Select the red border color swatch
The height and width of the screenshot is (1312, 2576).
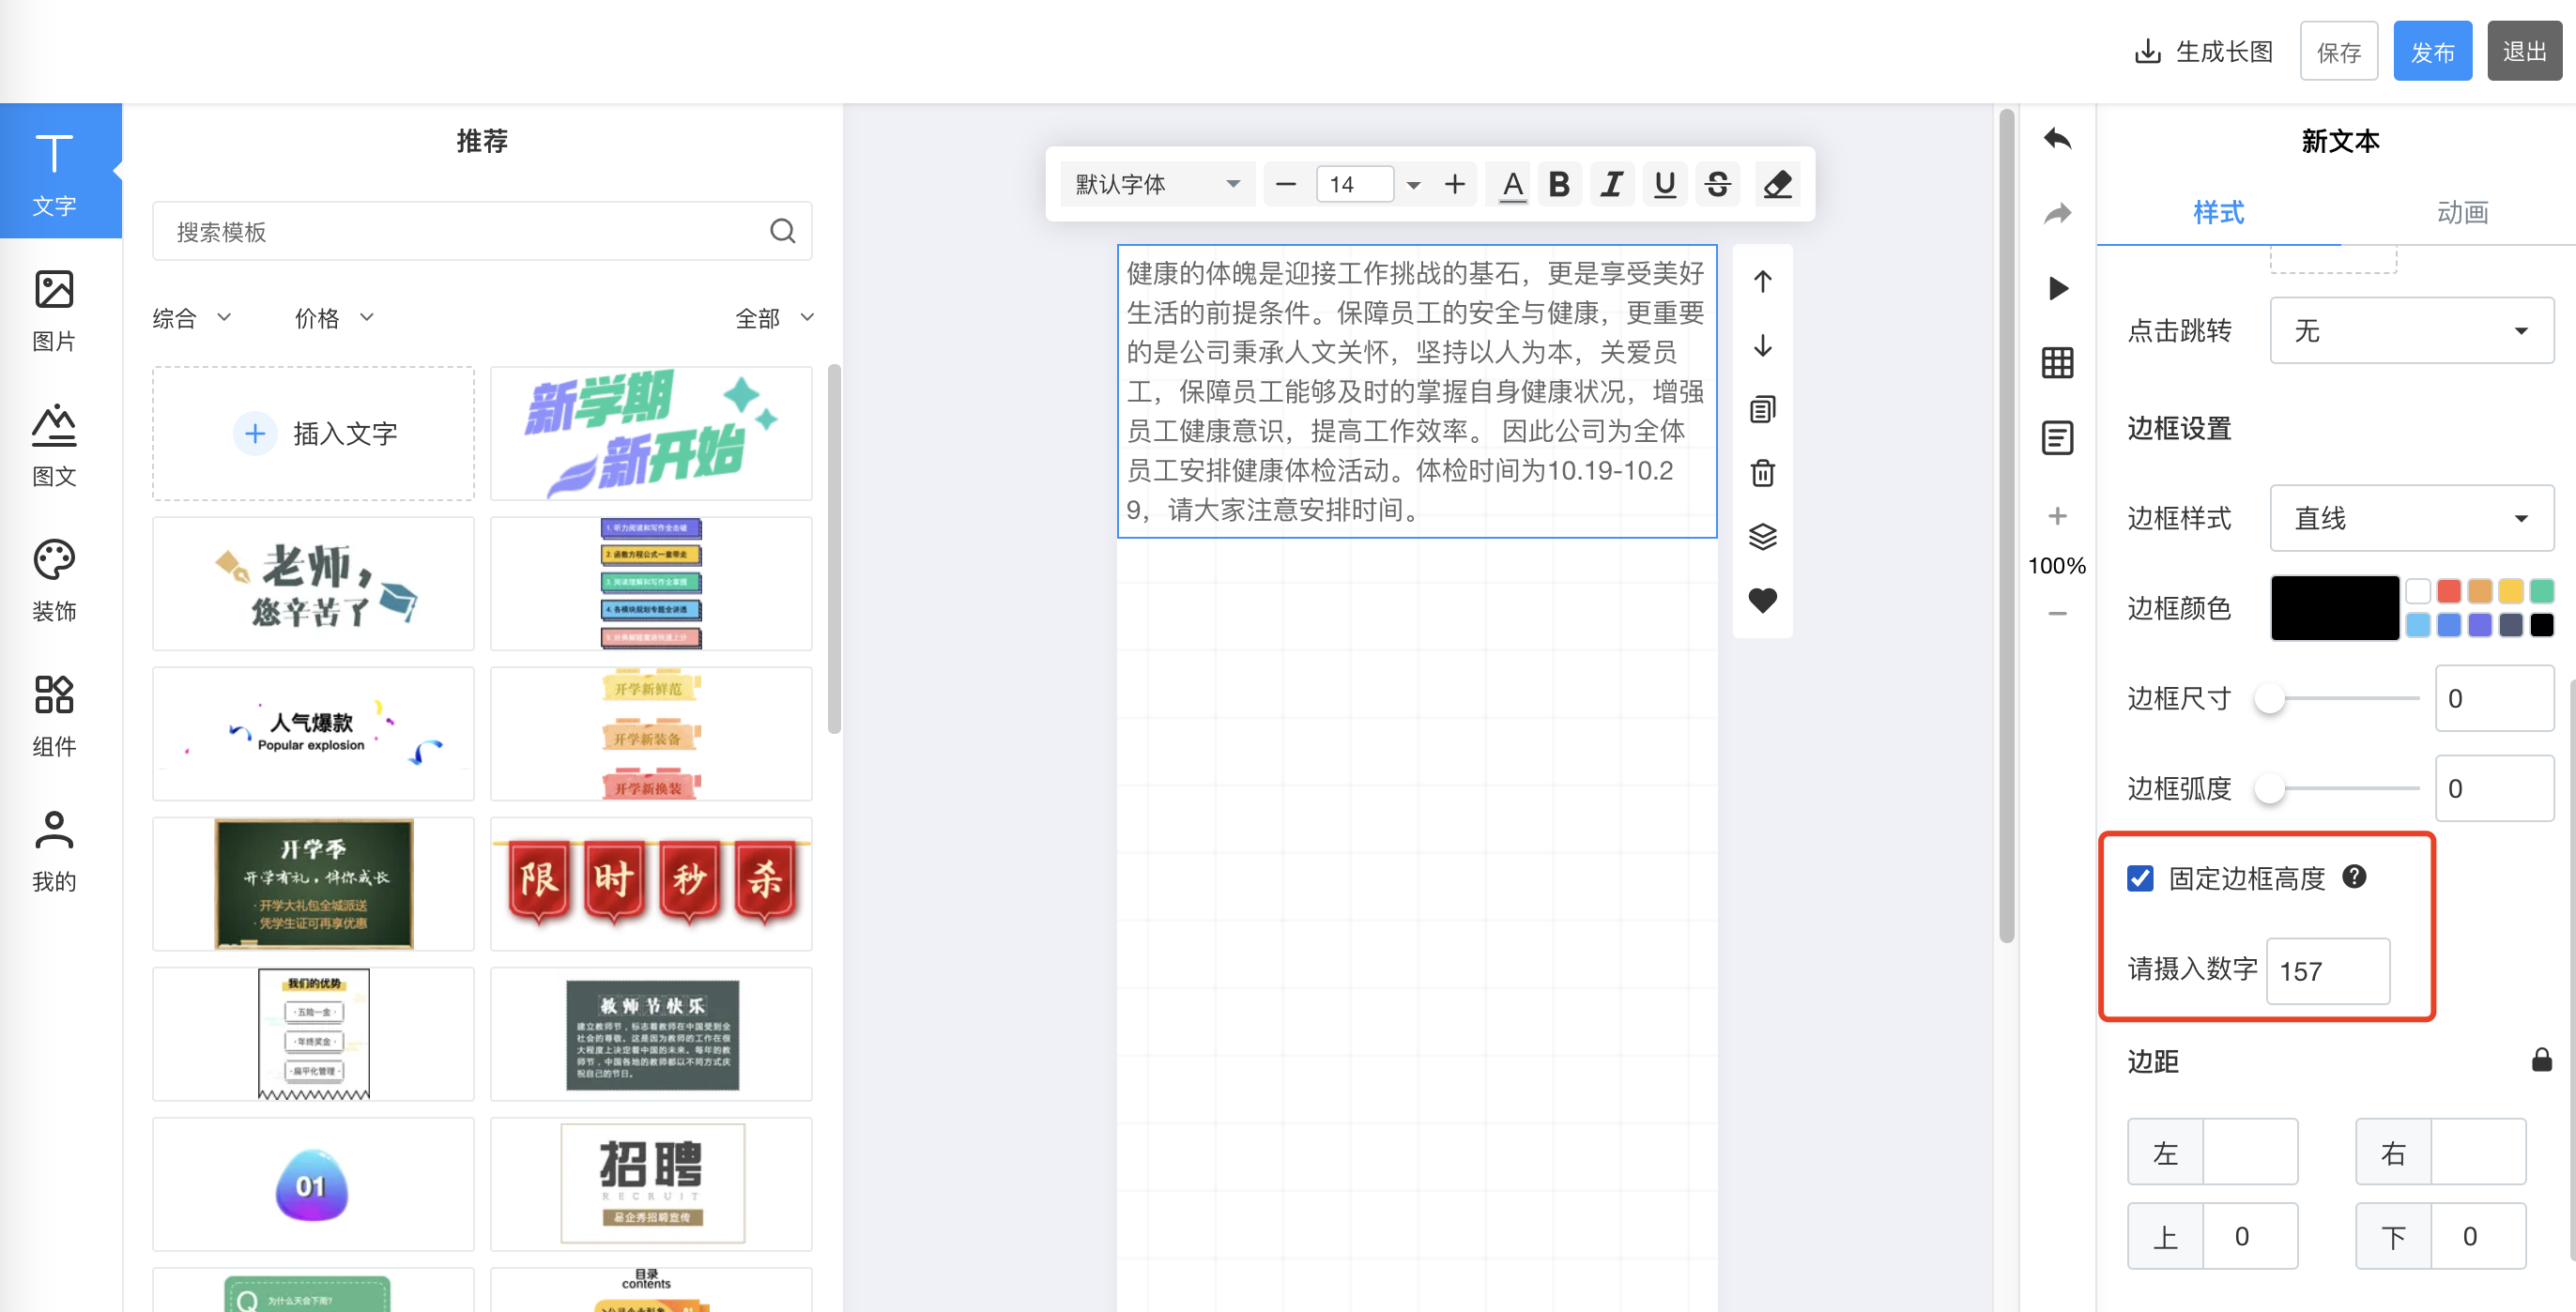2448,591
